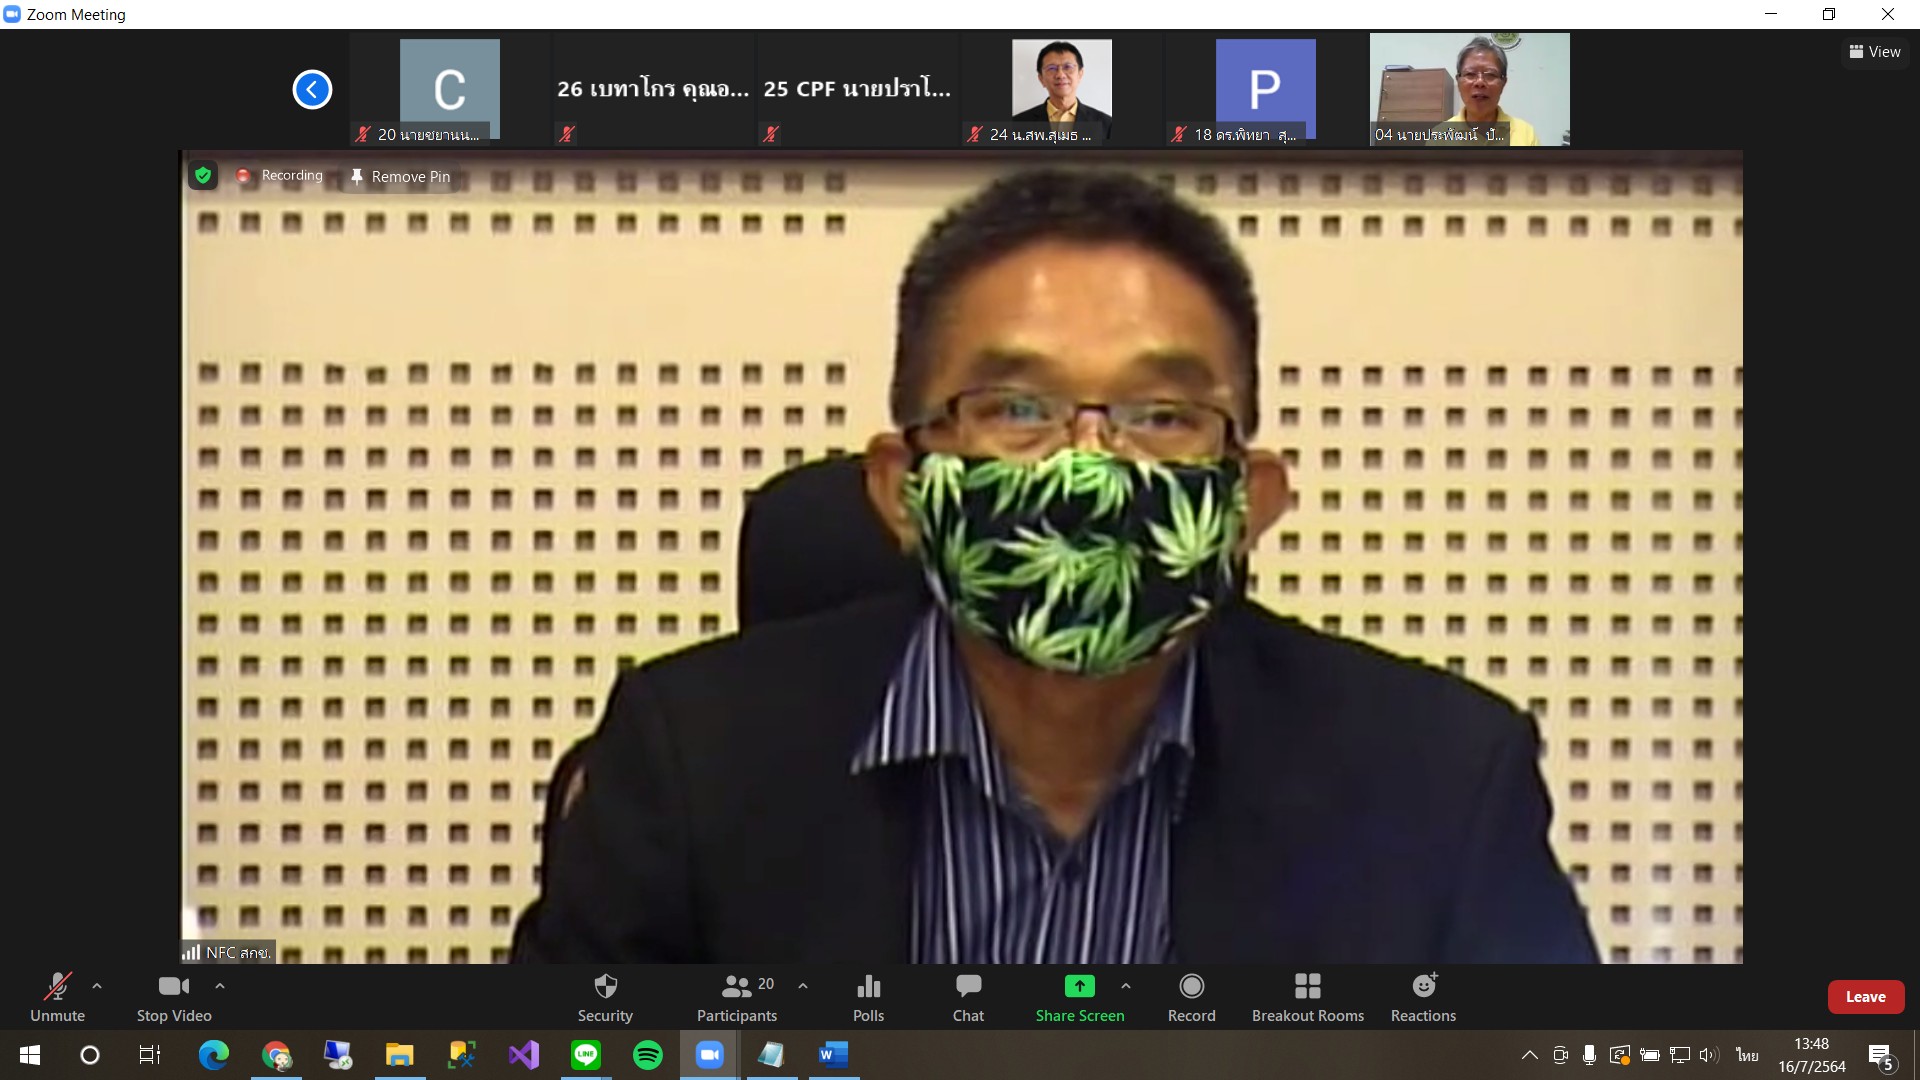Expand video options arrow next to Stop Video
The width and height of the screenshot is (1920, 1080).
[x=220, y=986]
